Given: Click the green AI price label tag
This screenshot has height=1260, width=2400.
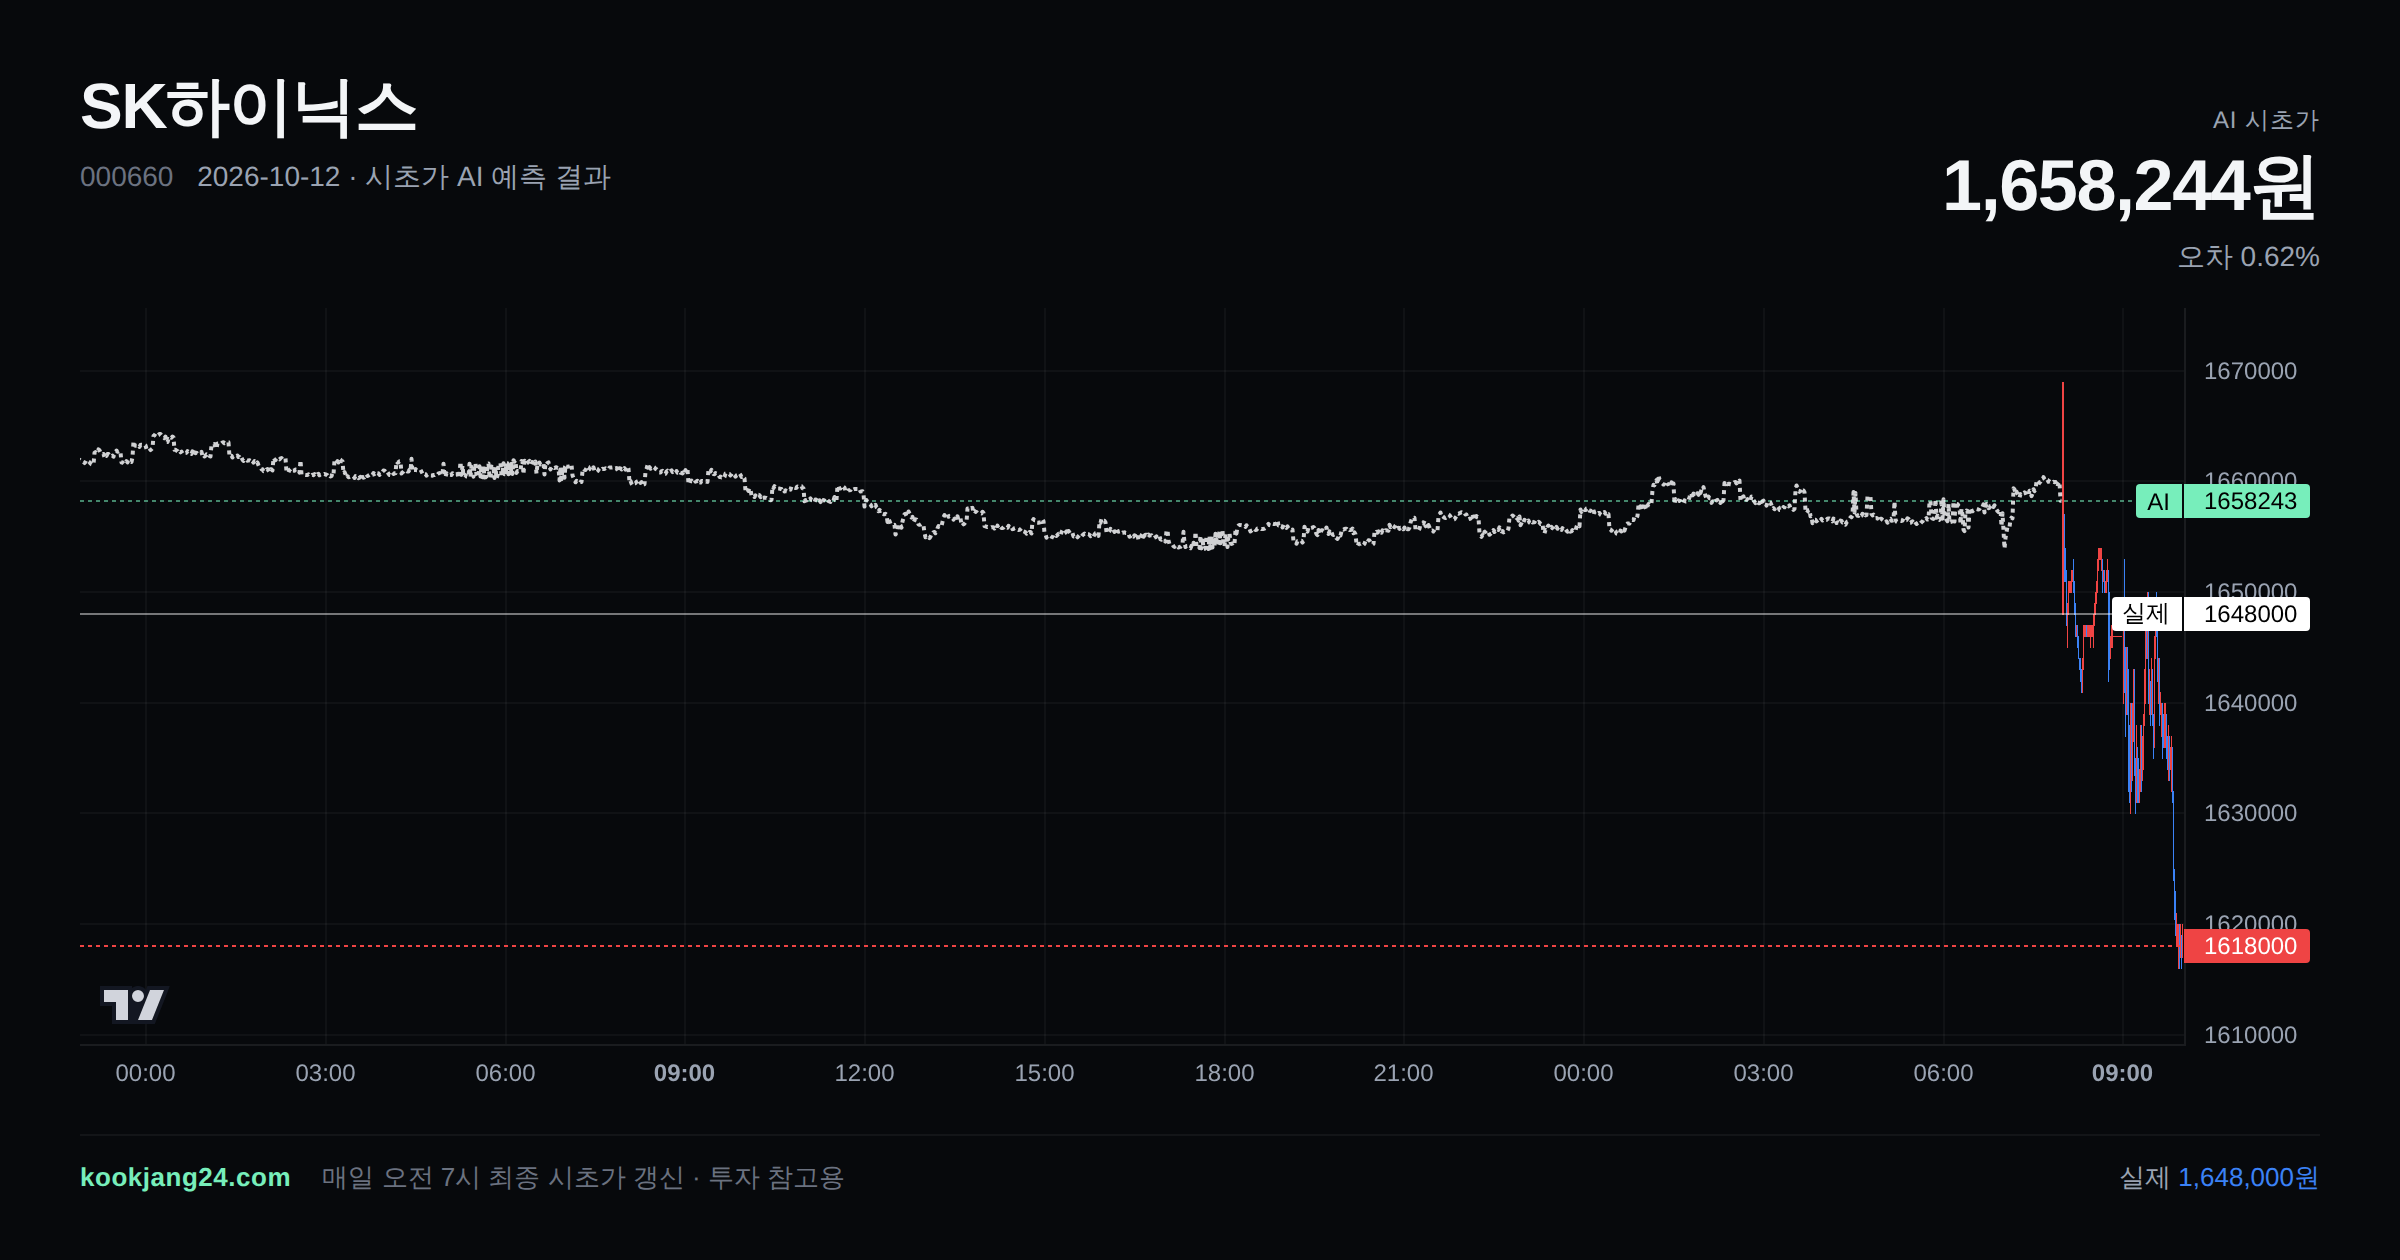Looking at the screenshot, I should point(2158,501).
